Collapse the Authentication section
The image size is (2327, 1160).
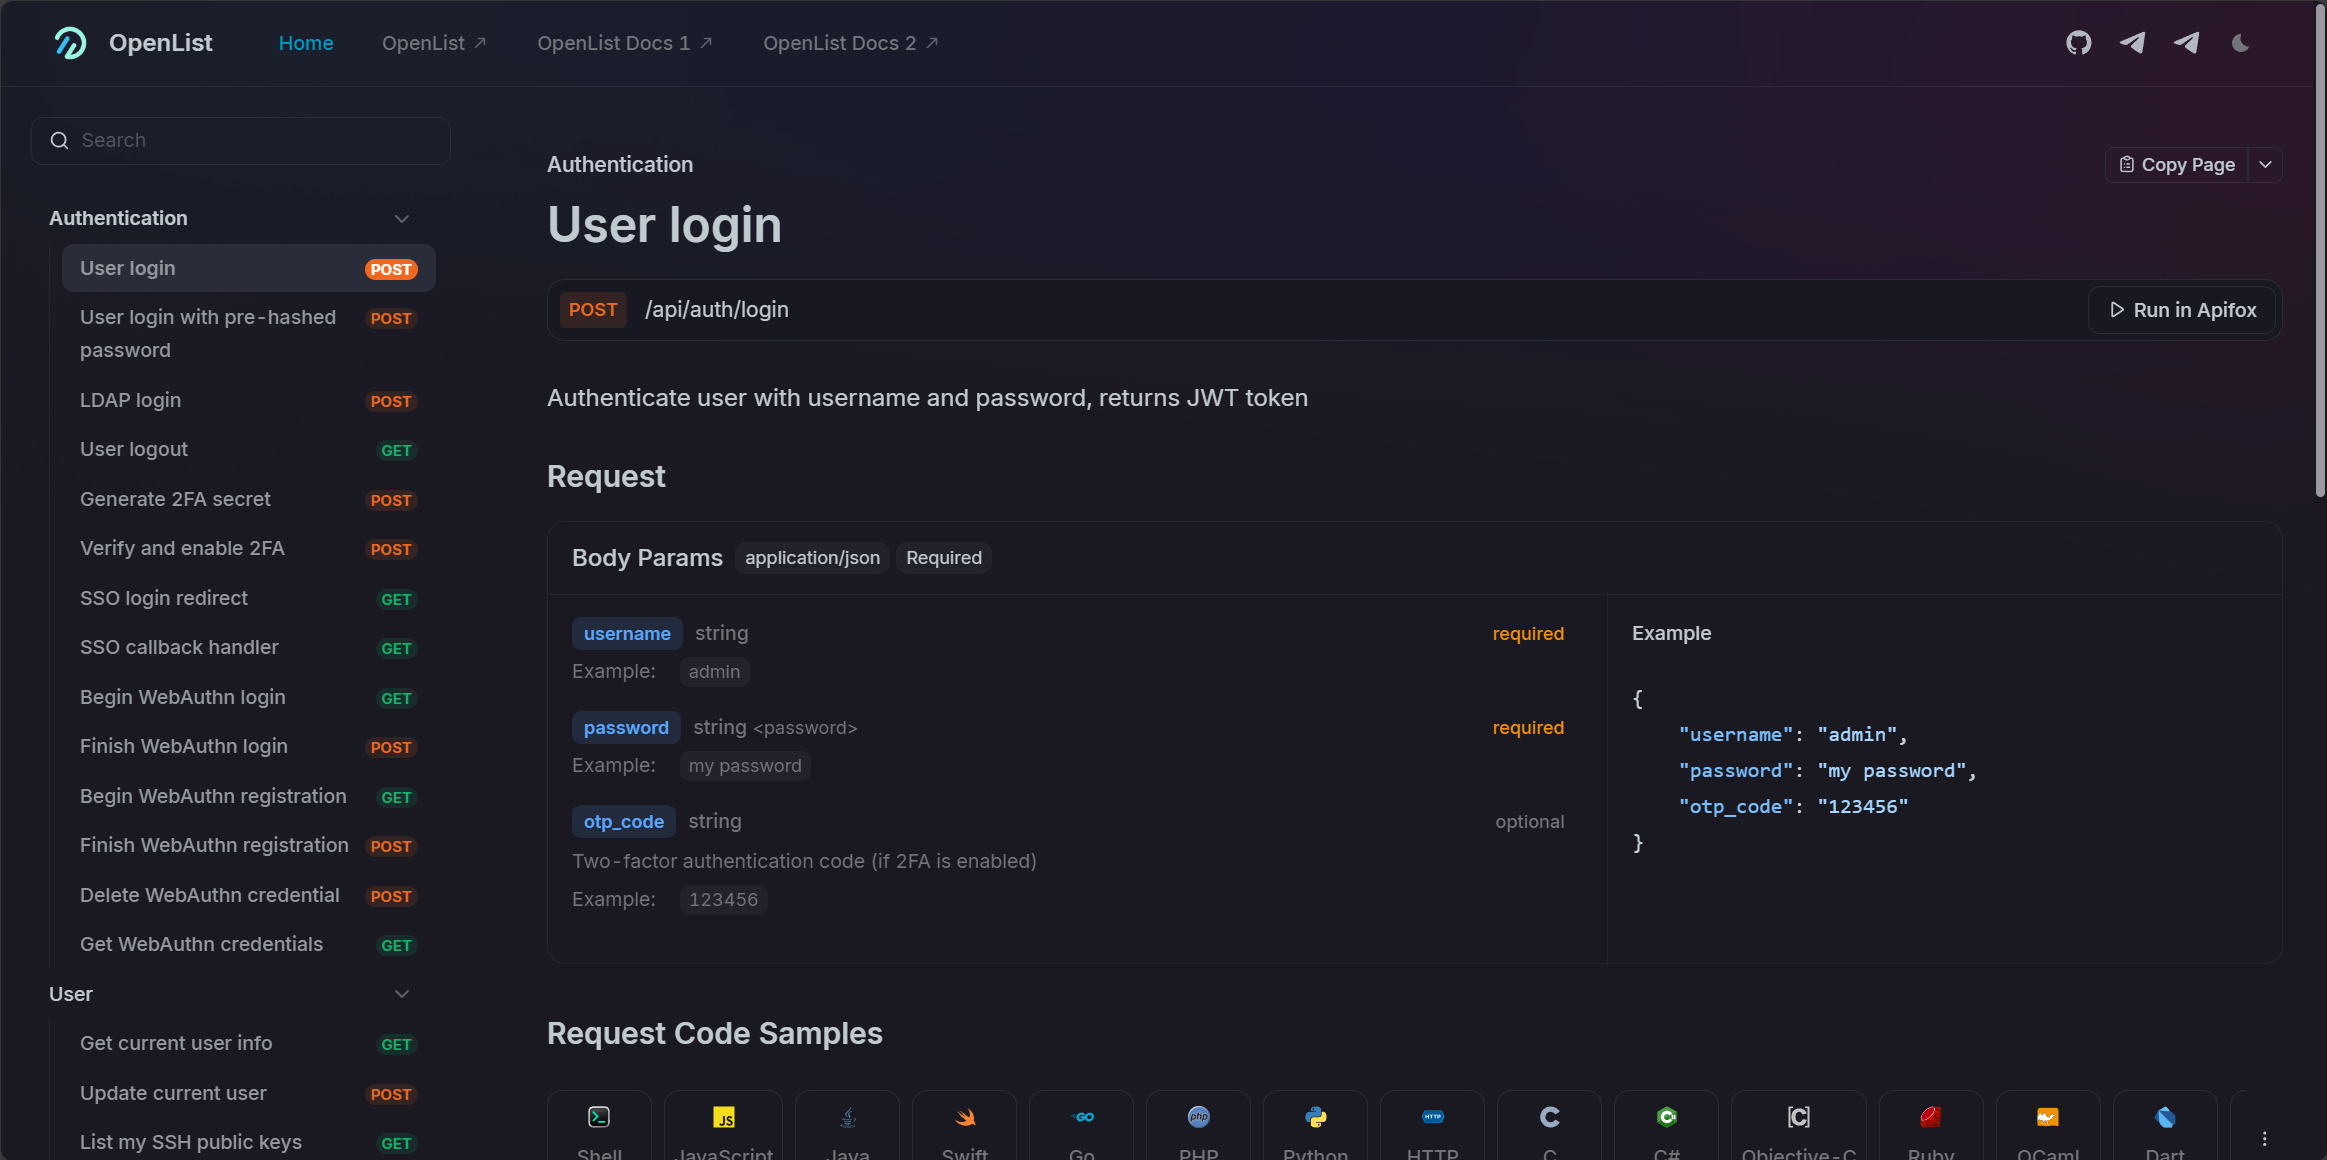click(401, 218)
